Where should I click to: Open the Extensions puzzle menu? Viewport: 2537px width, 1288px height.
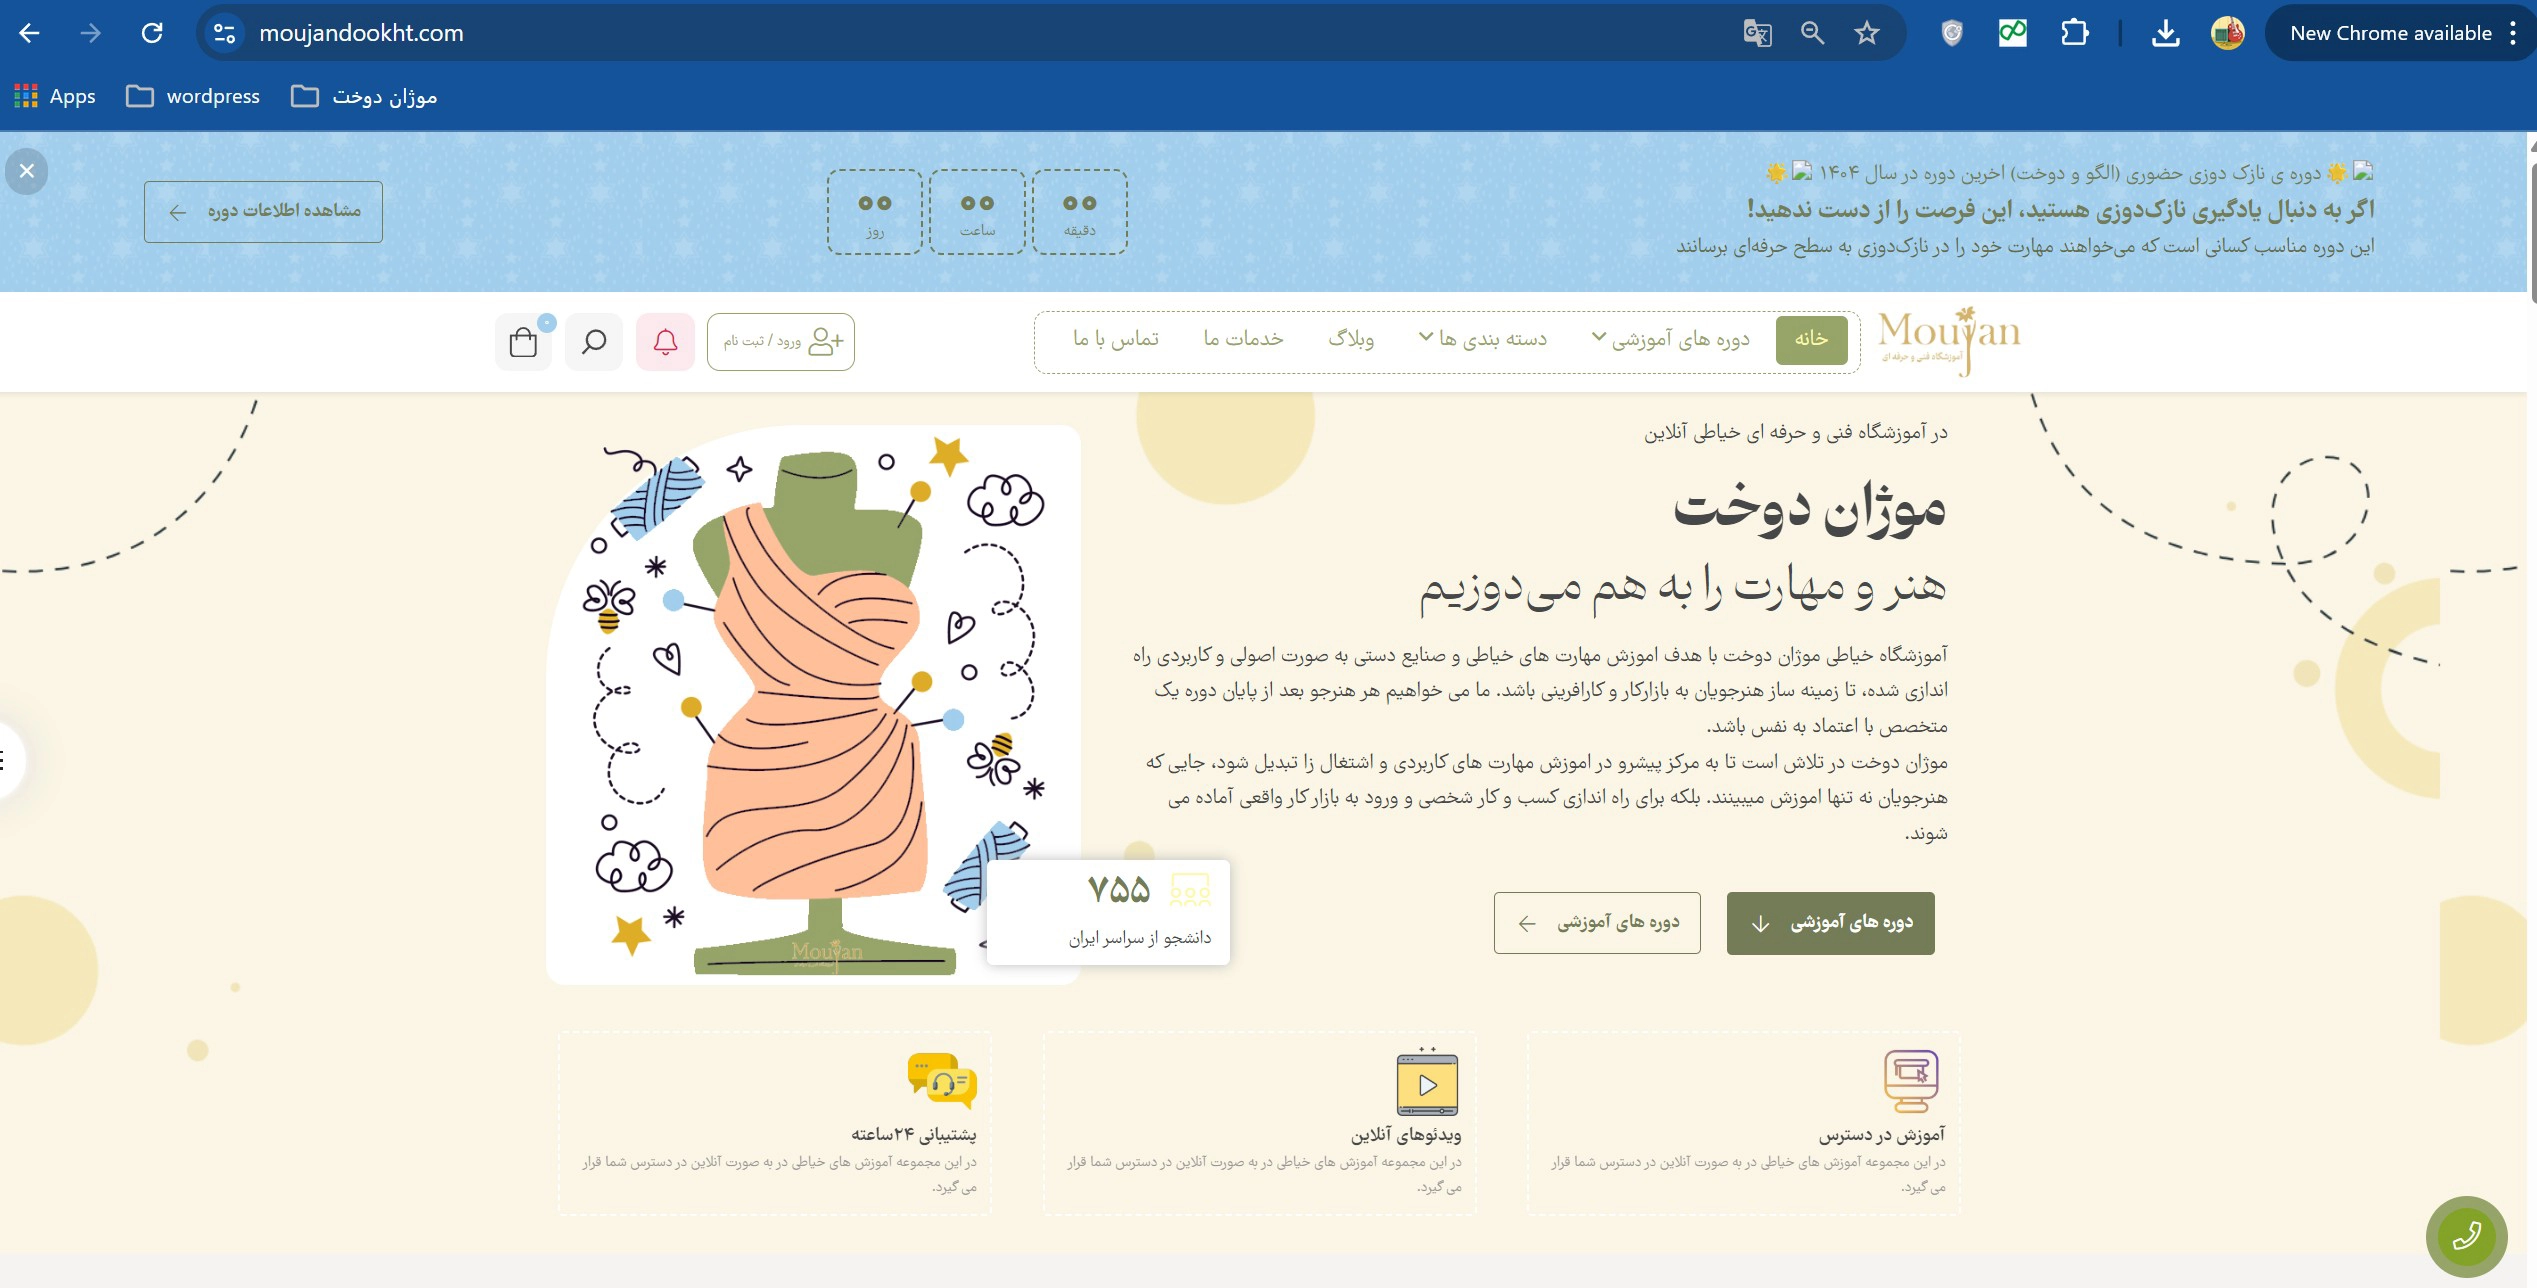2074,33
